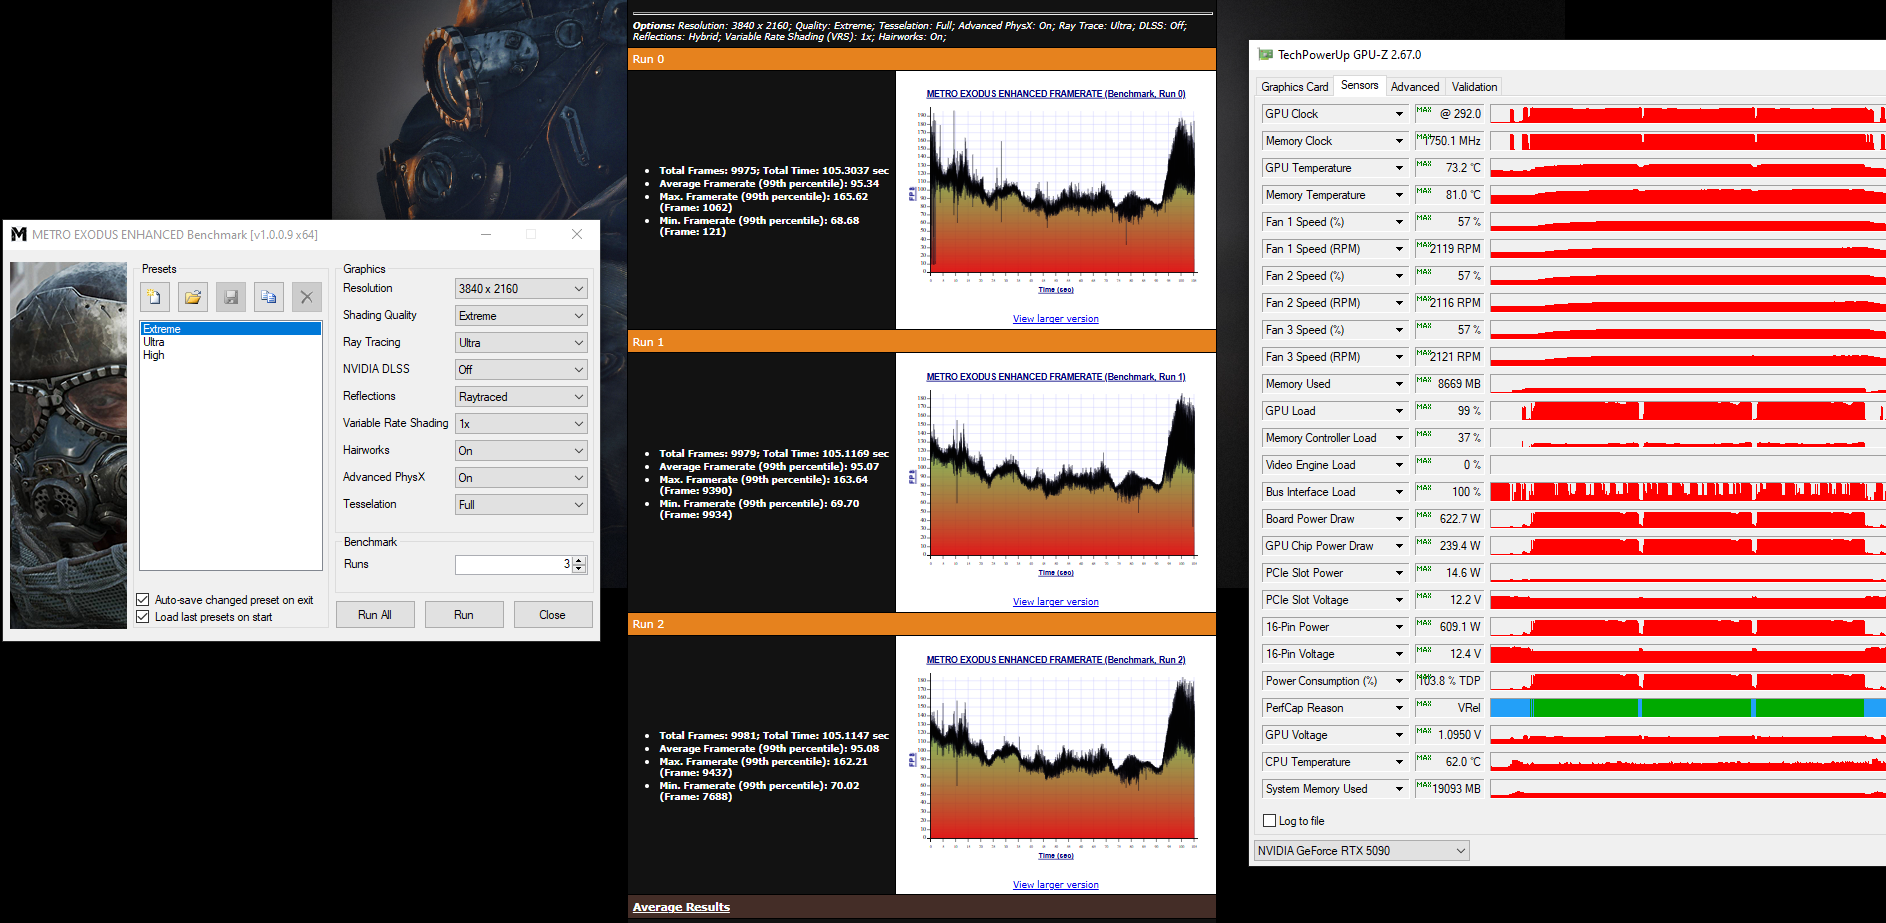Viewport: 1886px width, 923px height.
Task: Expand the Memory Used sensor dropdown arrow
Action: (1399, 384)
